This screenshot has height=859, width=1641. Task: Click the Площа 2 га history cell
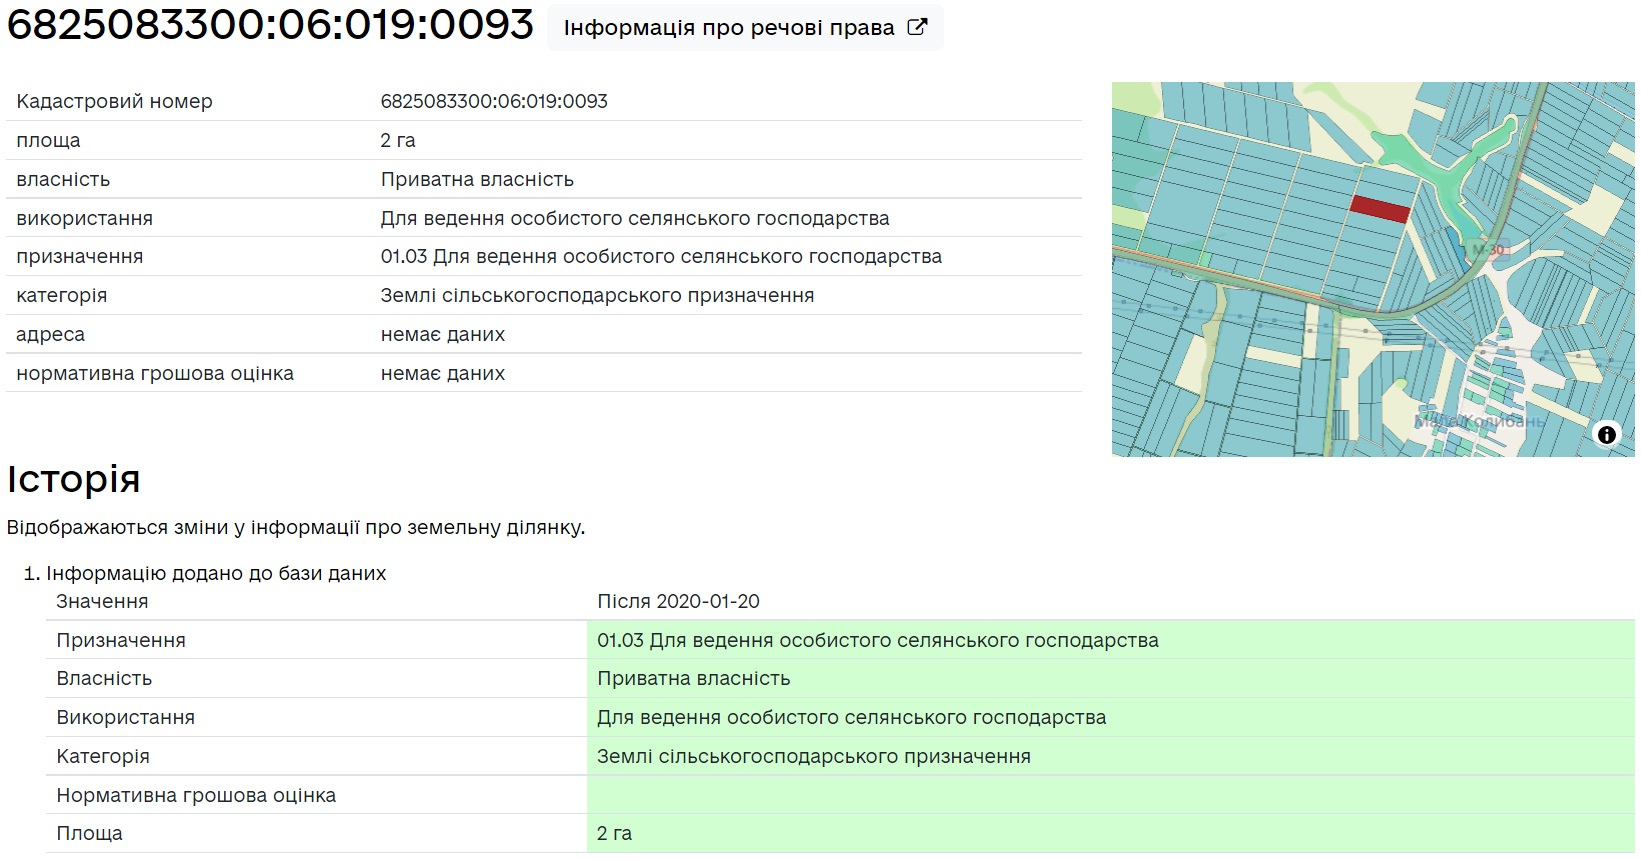614,833
